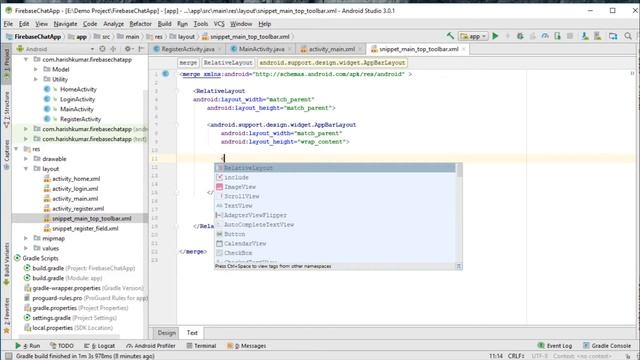The height and width of the screenshot is (360, 640).
Task: Click the Debug app bug icon
Action: pyautogui.click(x=520, y=36)
